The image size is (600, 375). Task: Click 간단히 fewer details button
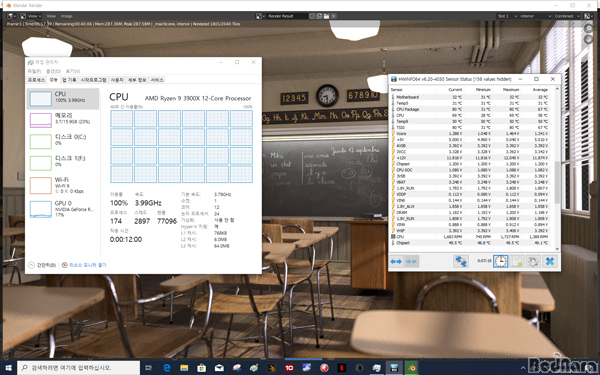click(42, 265)
